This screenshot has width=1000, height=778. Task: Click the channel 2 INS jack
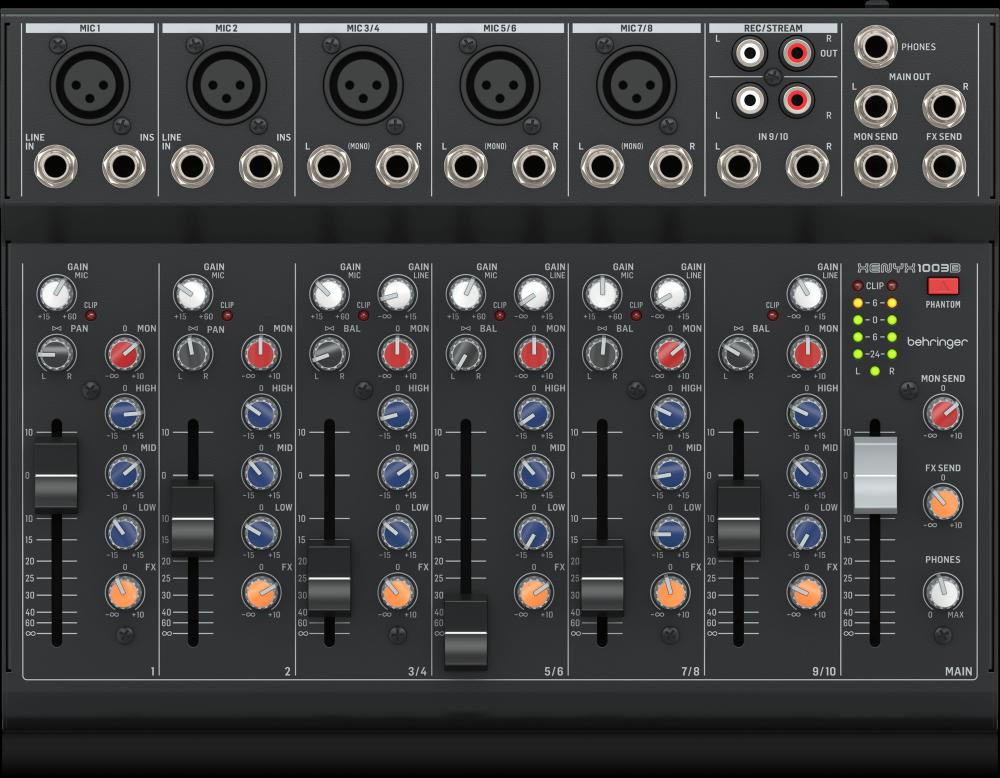point(260,166)
